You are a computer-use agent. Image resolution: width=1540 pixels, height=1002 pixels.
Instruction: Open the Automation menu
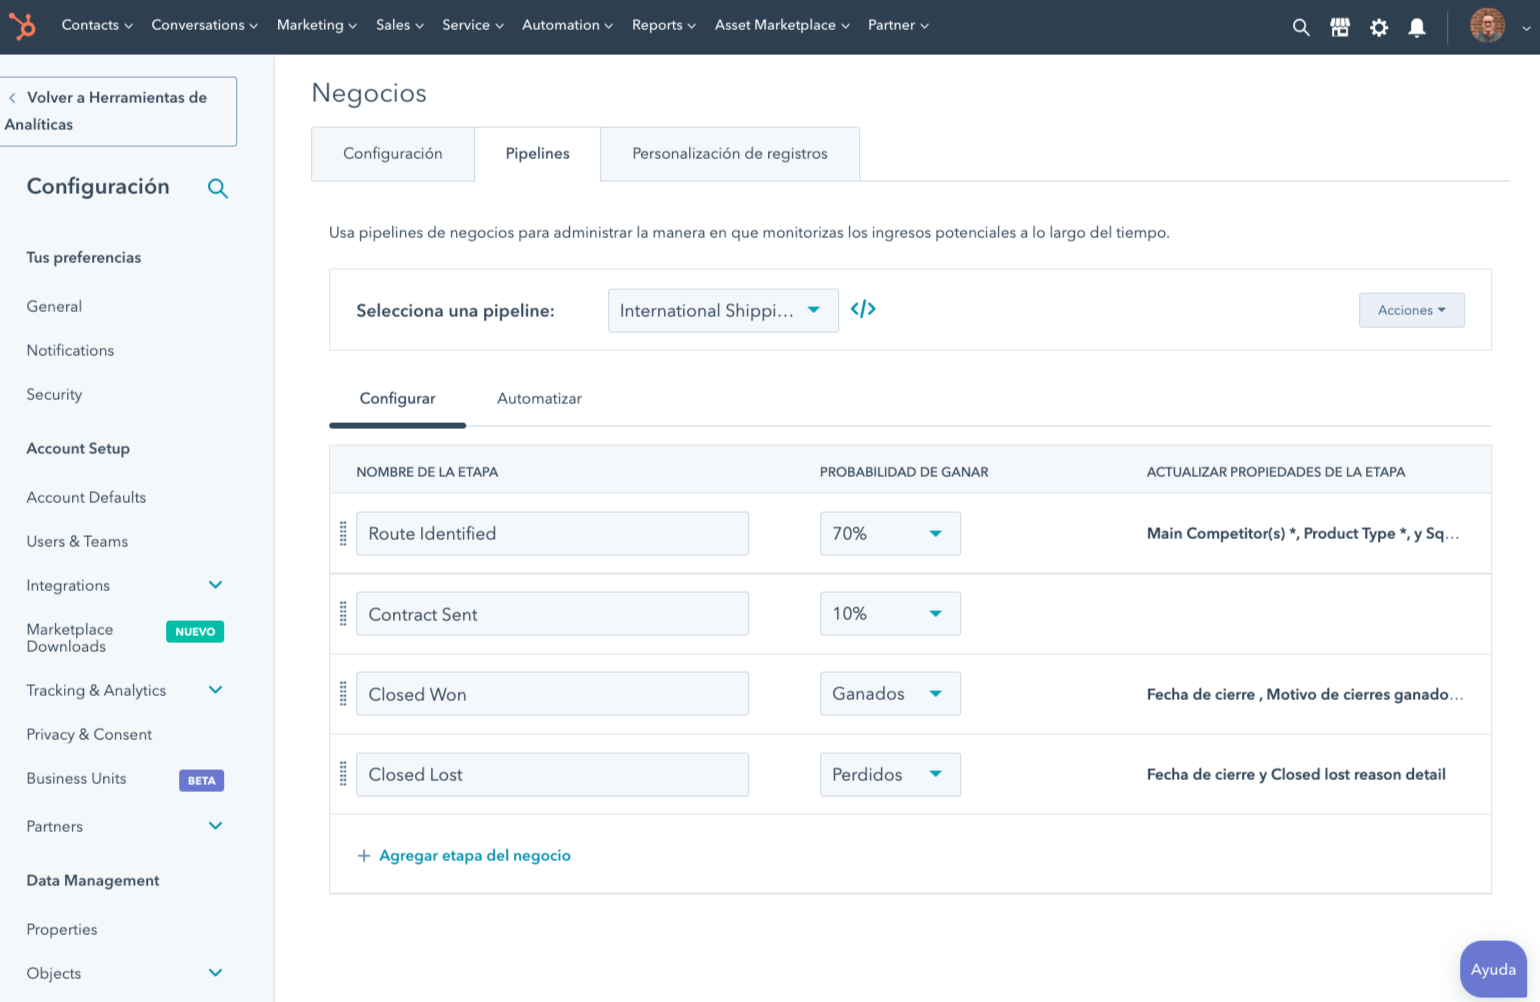point(567,25)
